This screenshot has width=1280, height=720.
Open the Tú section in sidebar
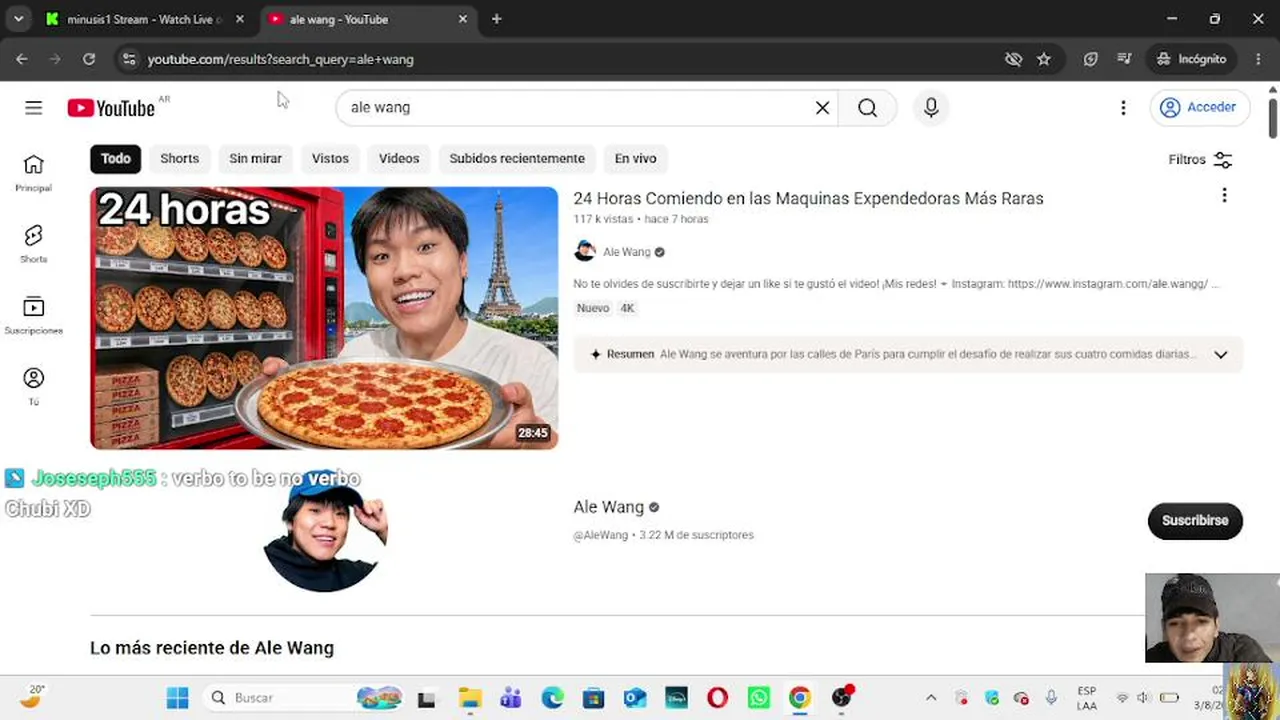pyautogui.click(x=34, y=387)
